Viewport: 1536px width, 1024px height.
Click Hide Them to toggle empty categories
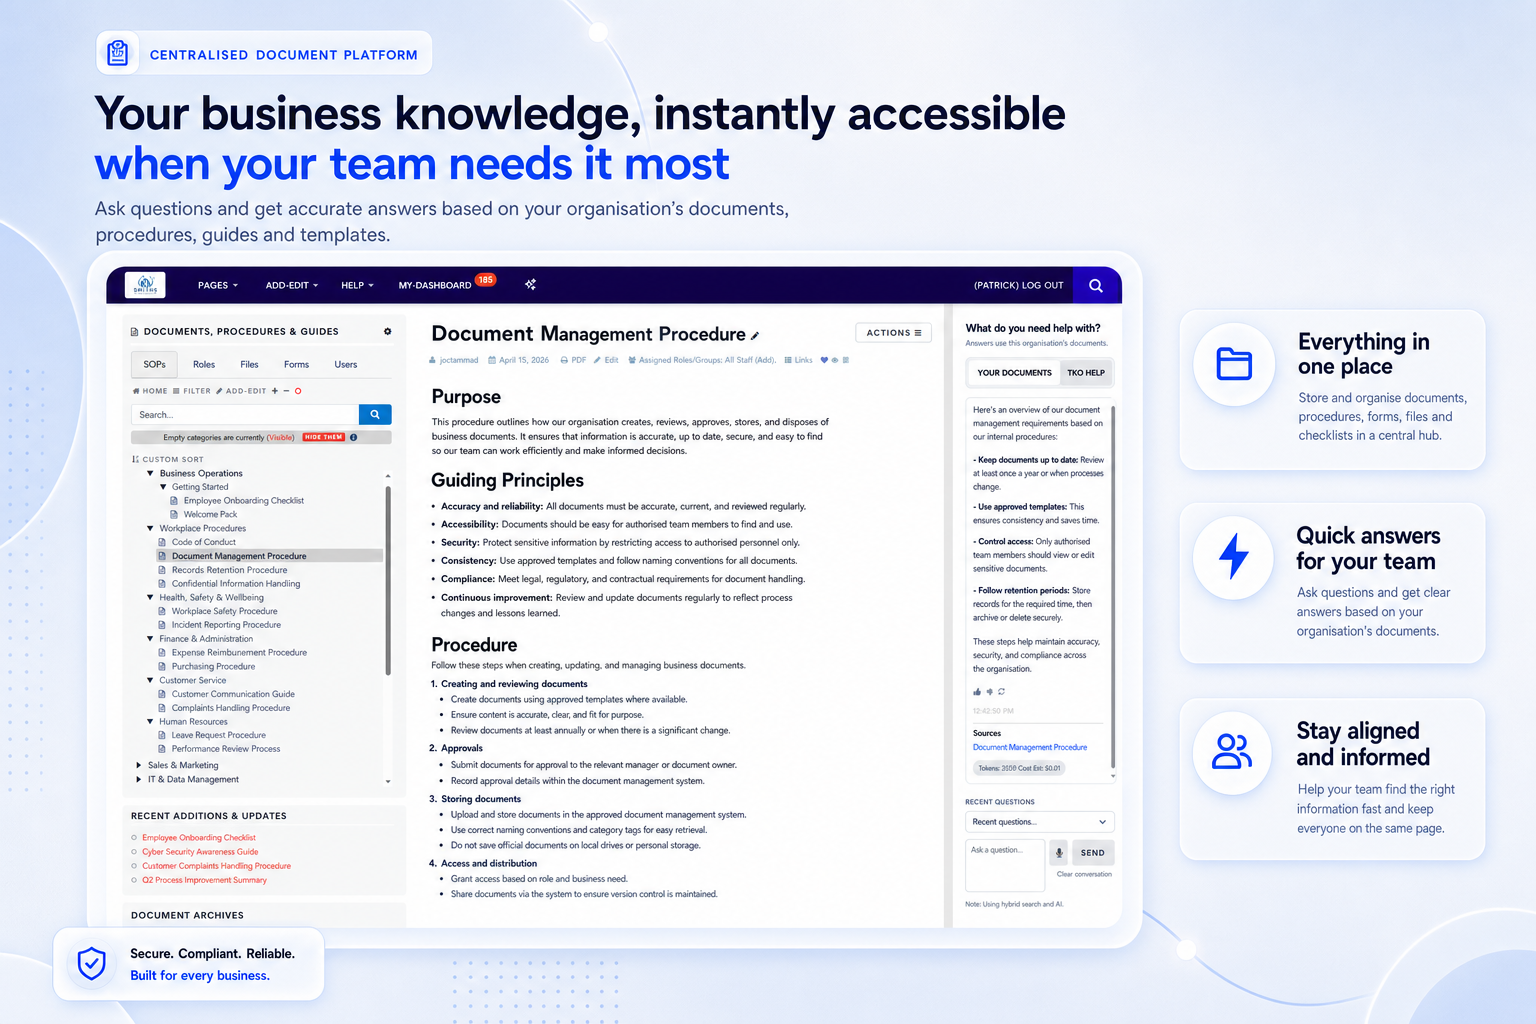pyautogui.click(x=323, y=437)
